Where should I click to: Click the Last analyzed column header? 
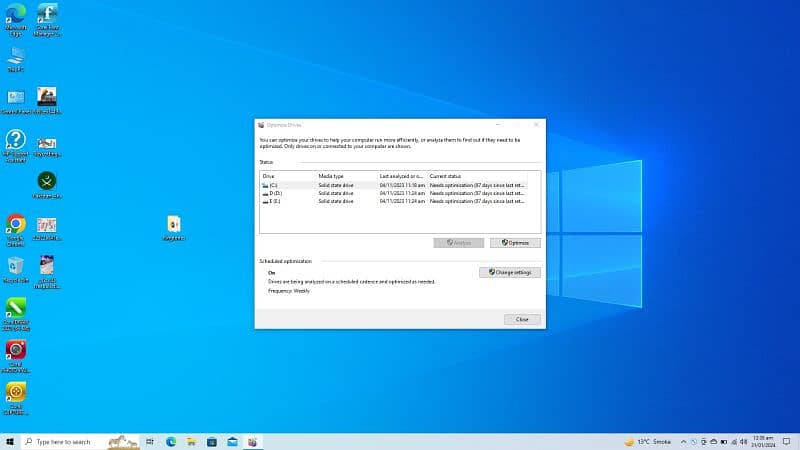401,176
